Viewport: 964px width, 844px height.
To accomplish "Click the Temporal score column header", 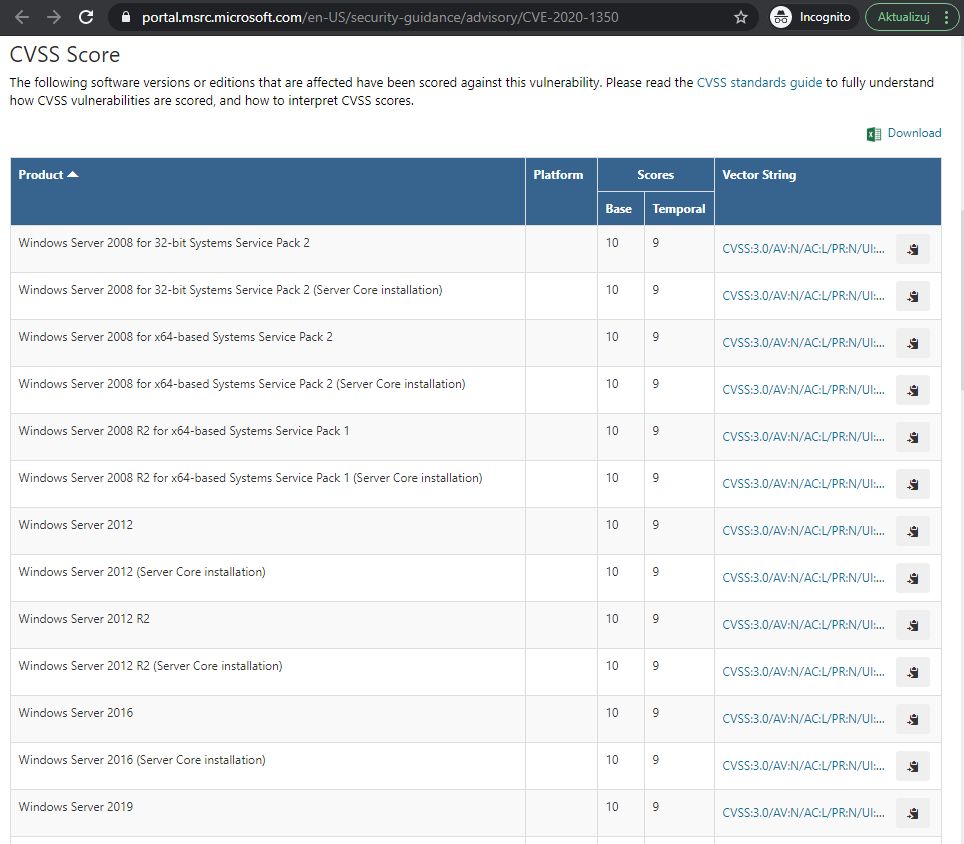I will 679,209.
